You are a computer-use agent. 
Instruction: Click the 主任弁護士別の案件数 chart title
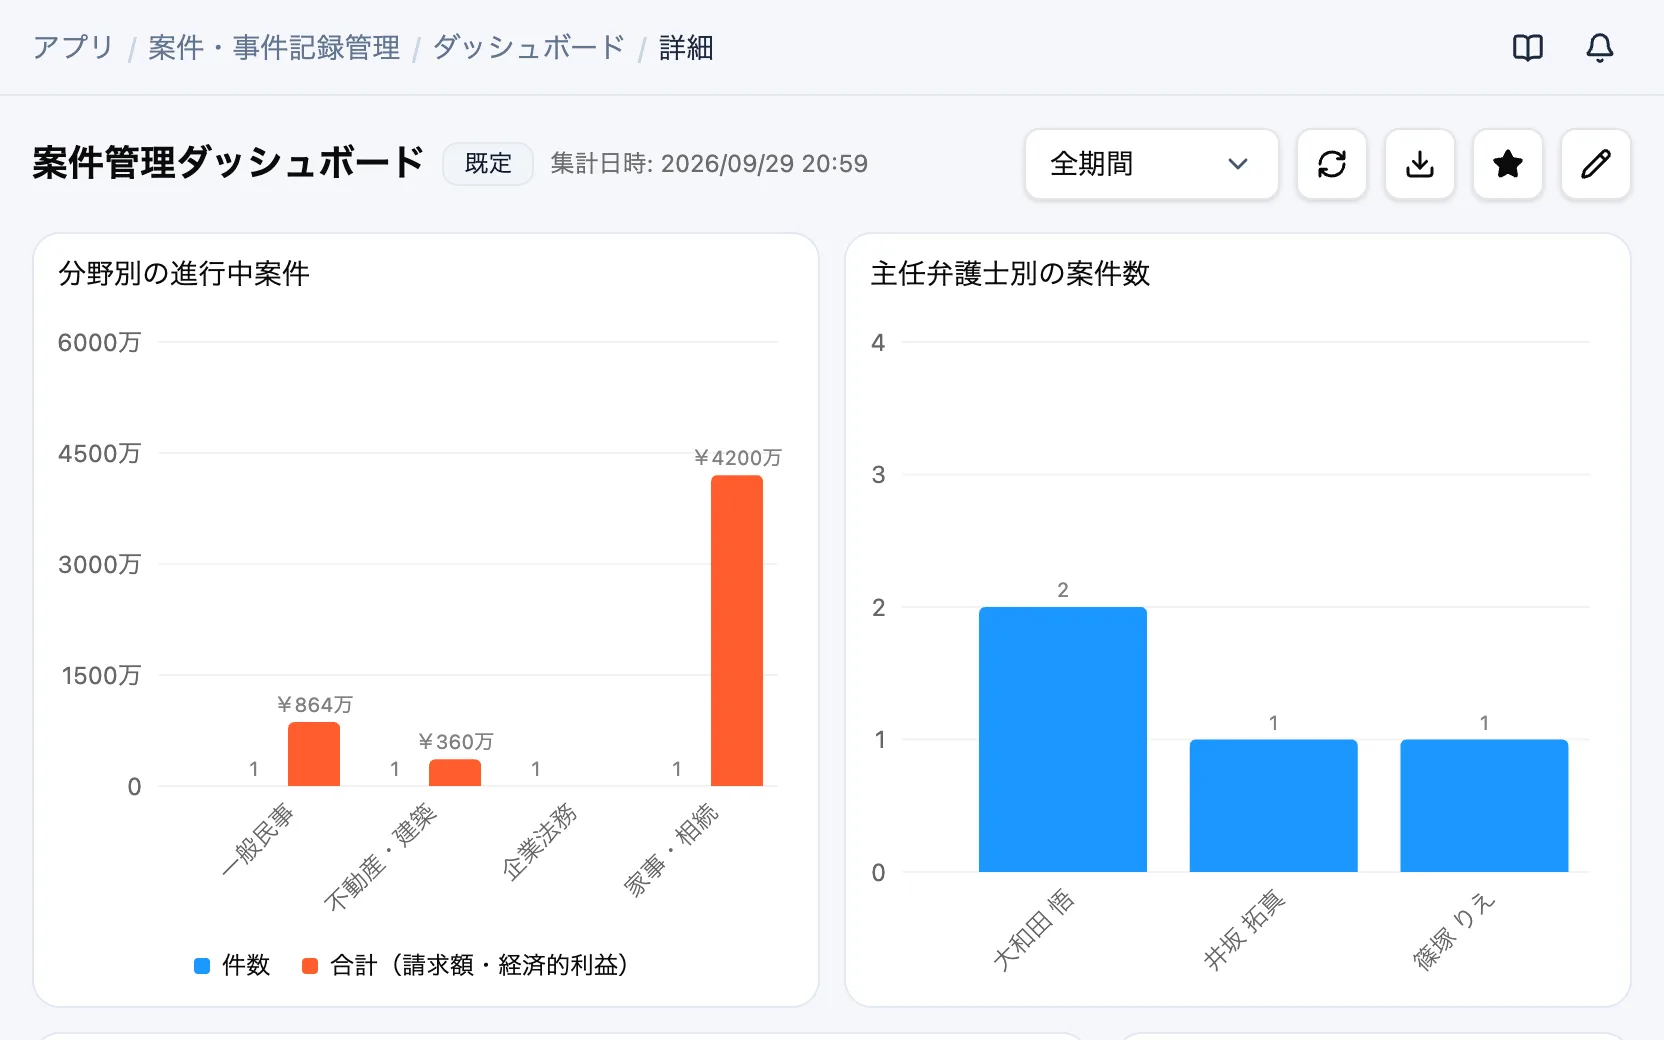[1010, 274]
